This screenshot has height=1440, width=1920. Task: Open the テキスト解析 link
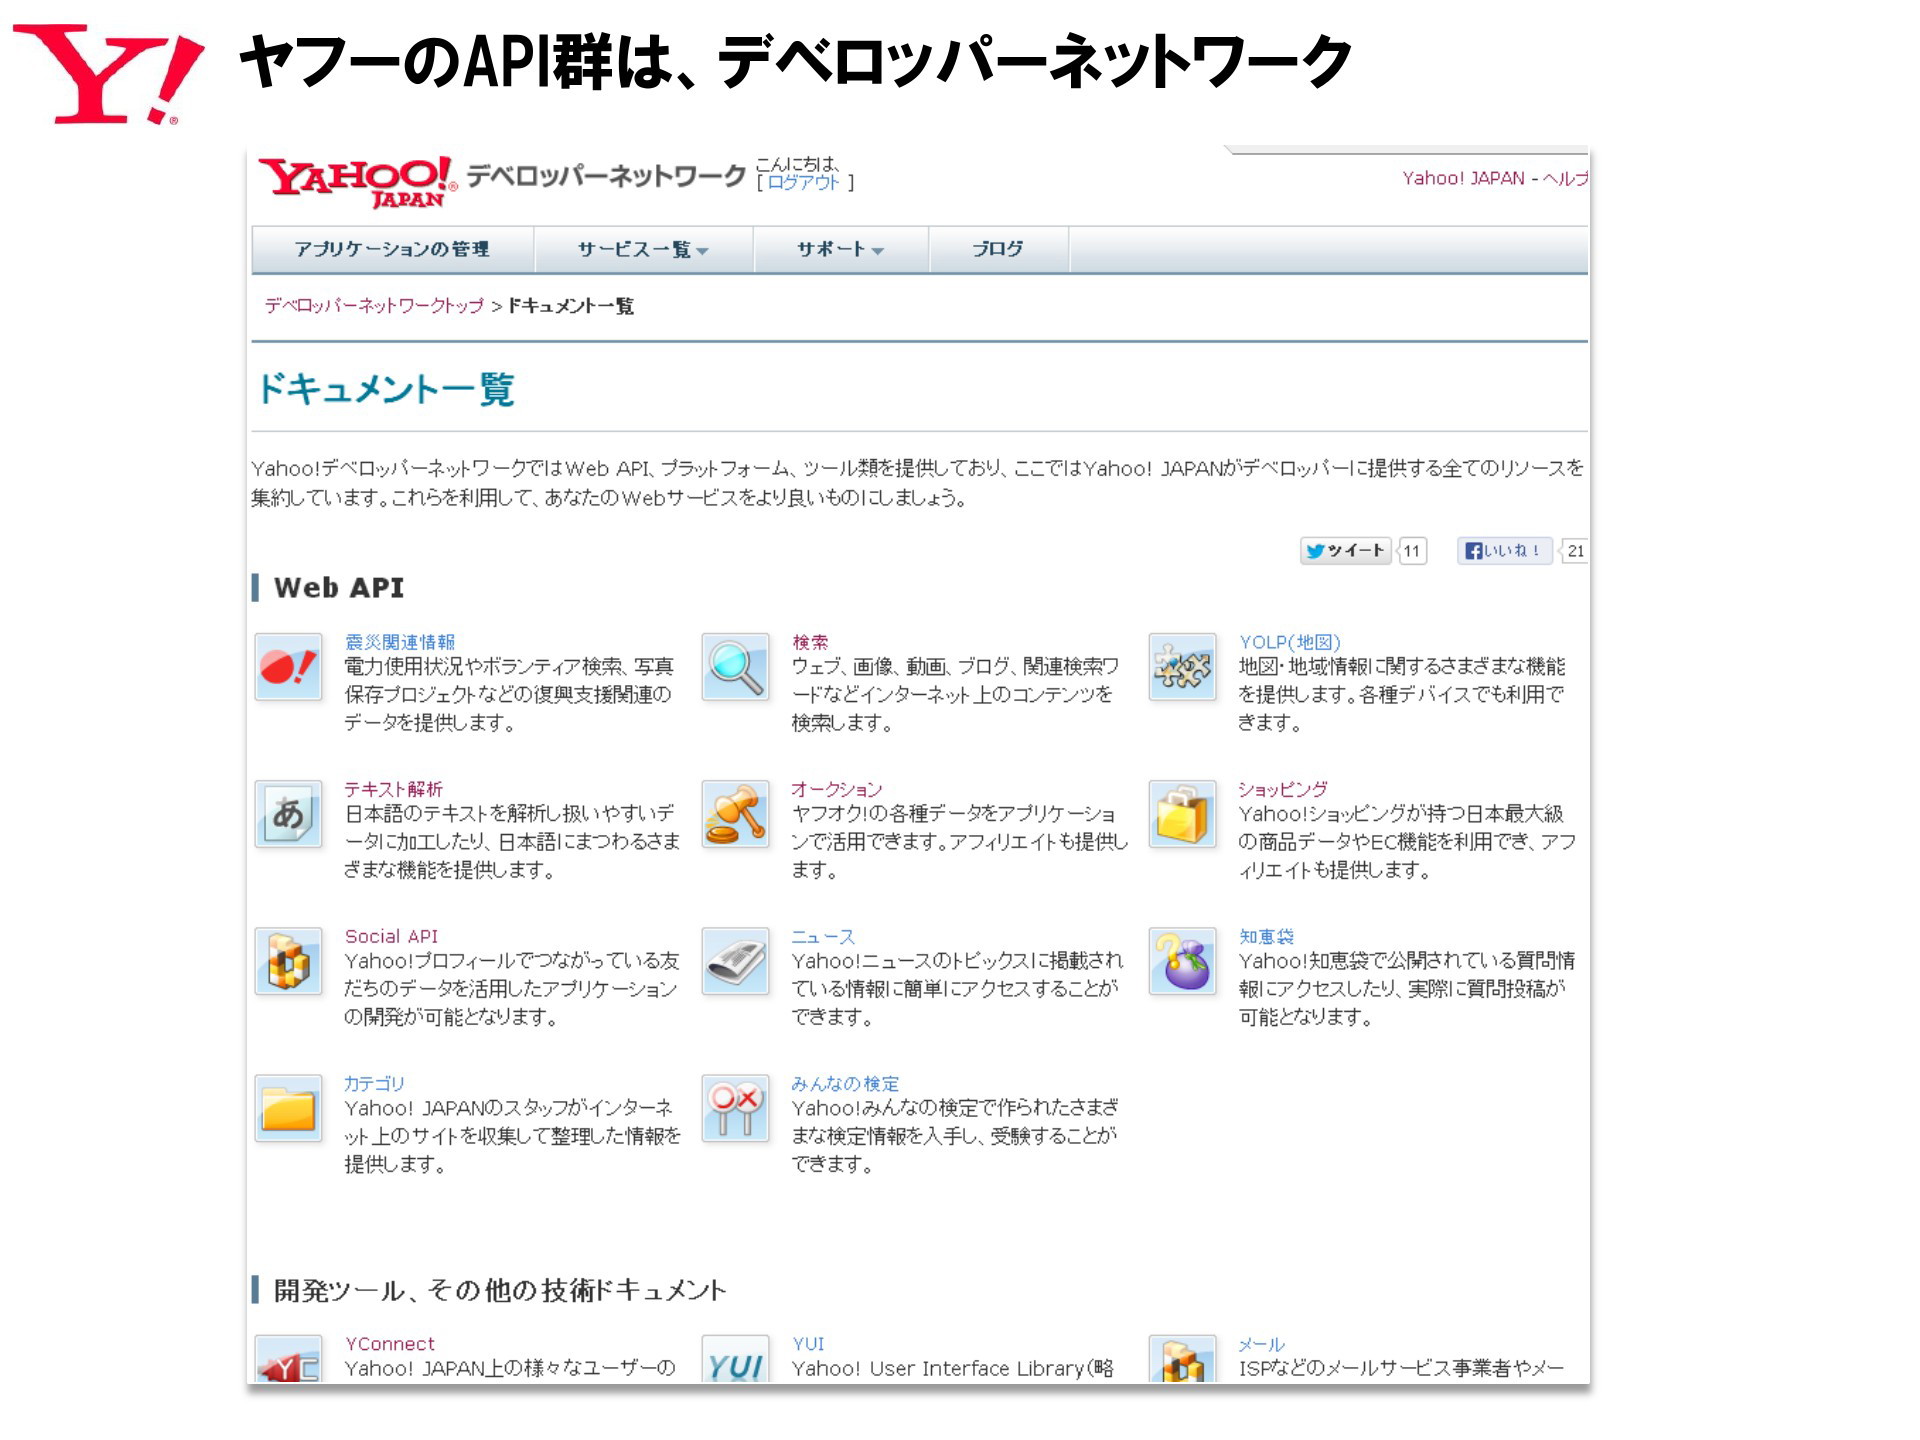pos(393,789)
